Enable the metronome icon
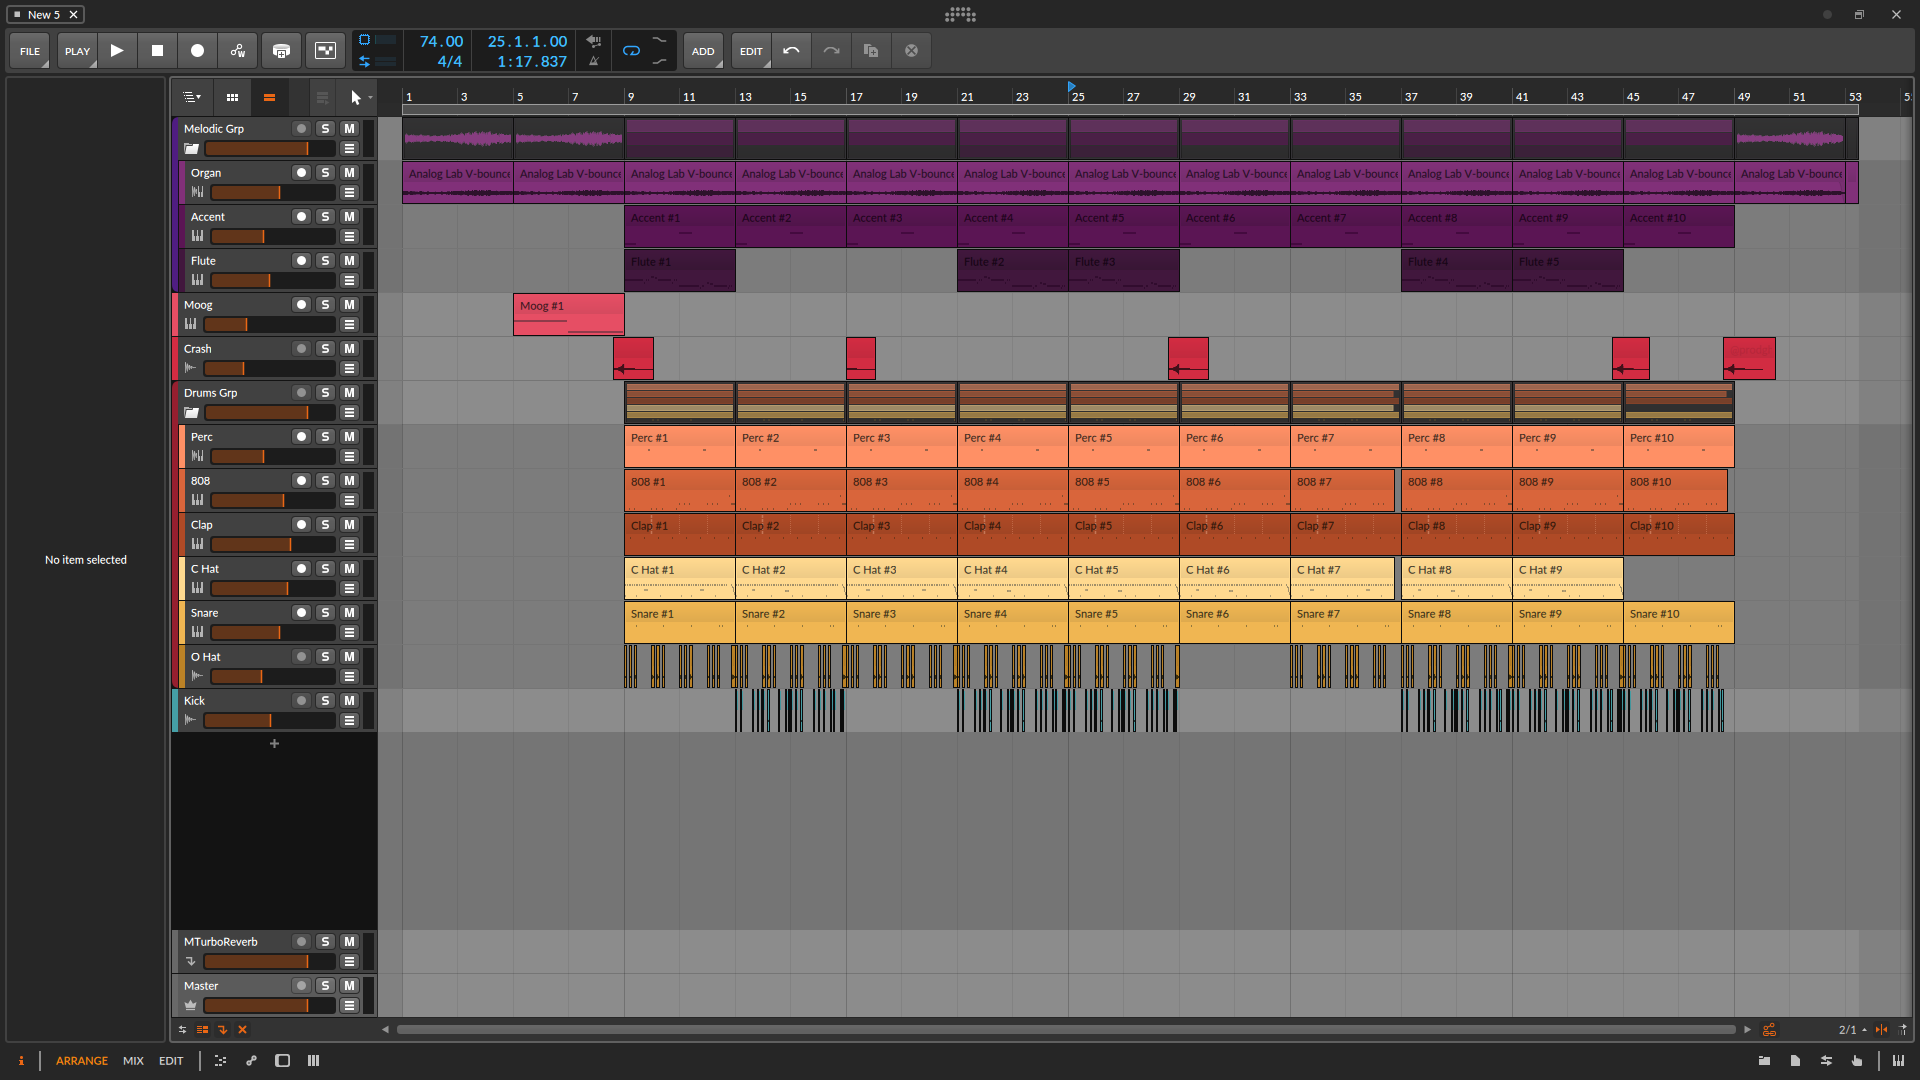1920x1080 pixels. click(x=594, y=61)
